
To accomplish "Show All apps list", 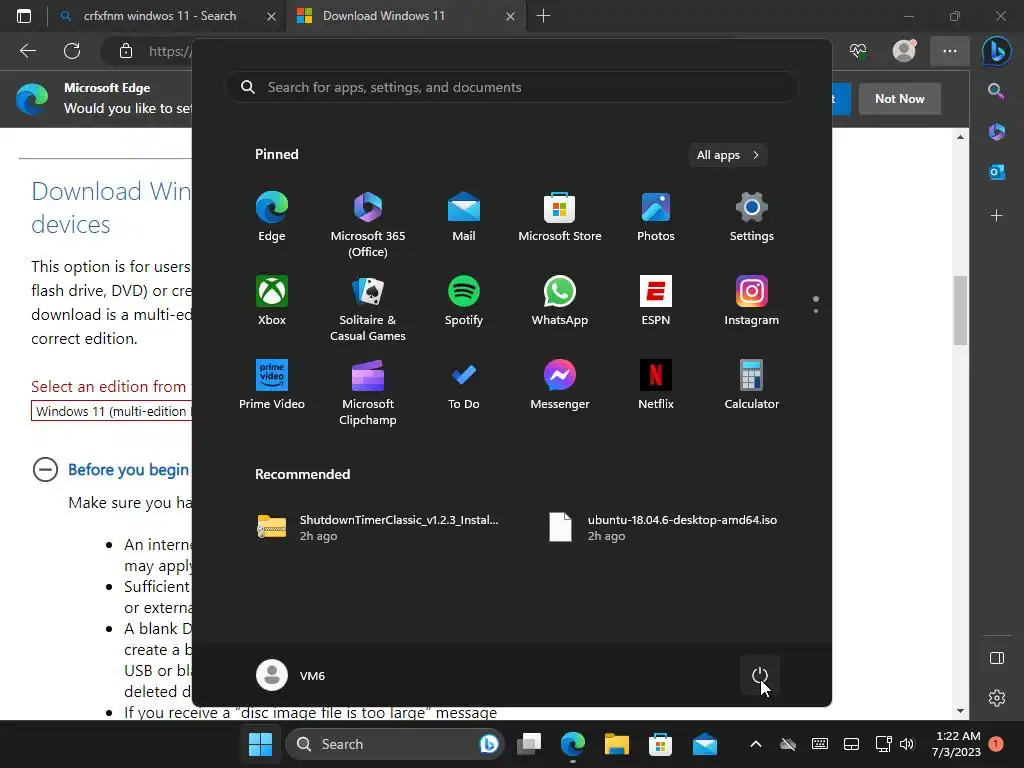I will click(x=728, y=155).
